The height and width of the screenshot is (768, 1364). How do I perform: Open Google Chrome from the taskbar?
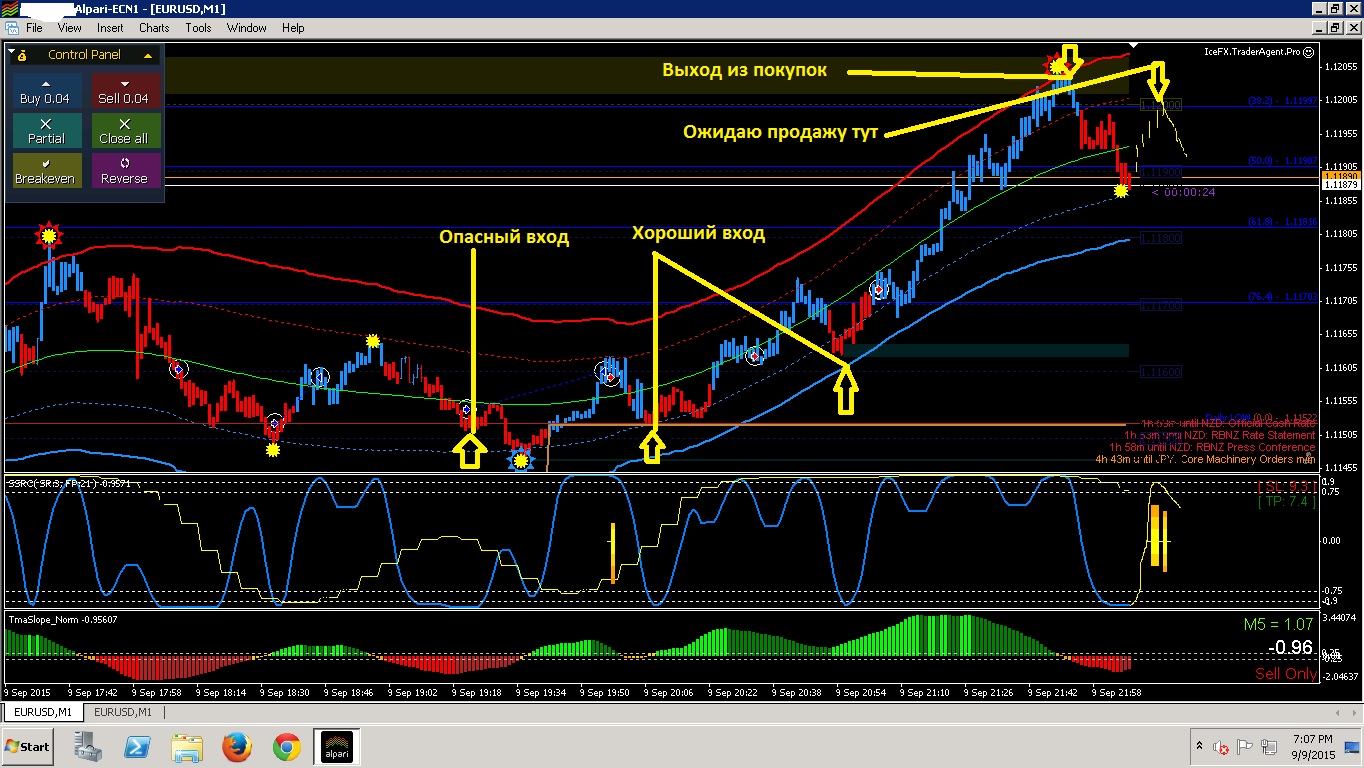tap(287, 746)
